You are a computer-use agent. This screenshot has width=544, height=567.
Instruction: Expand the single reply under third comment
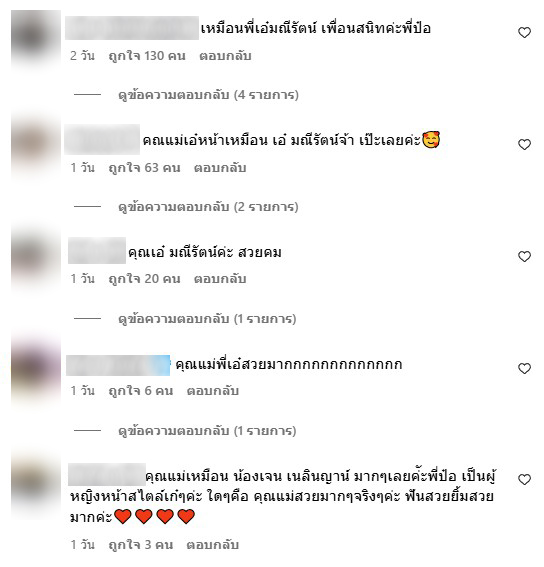click(207, 319)
